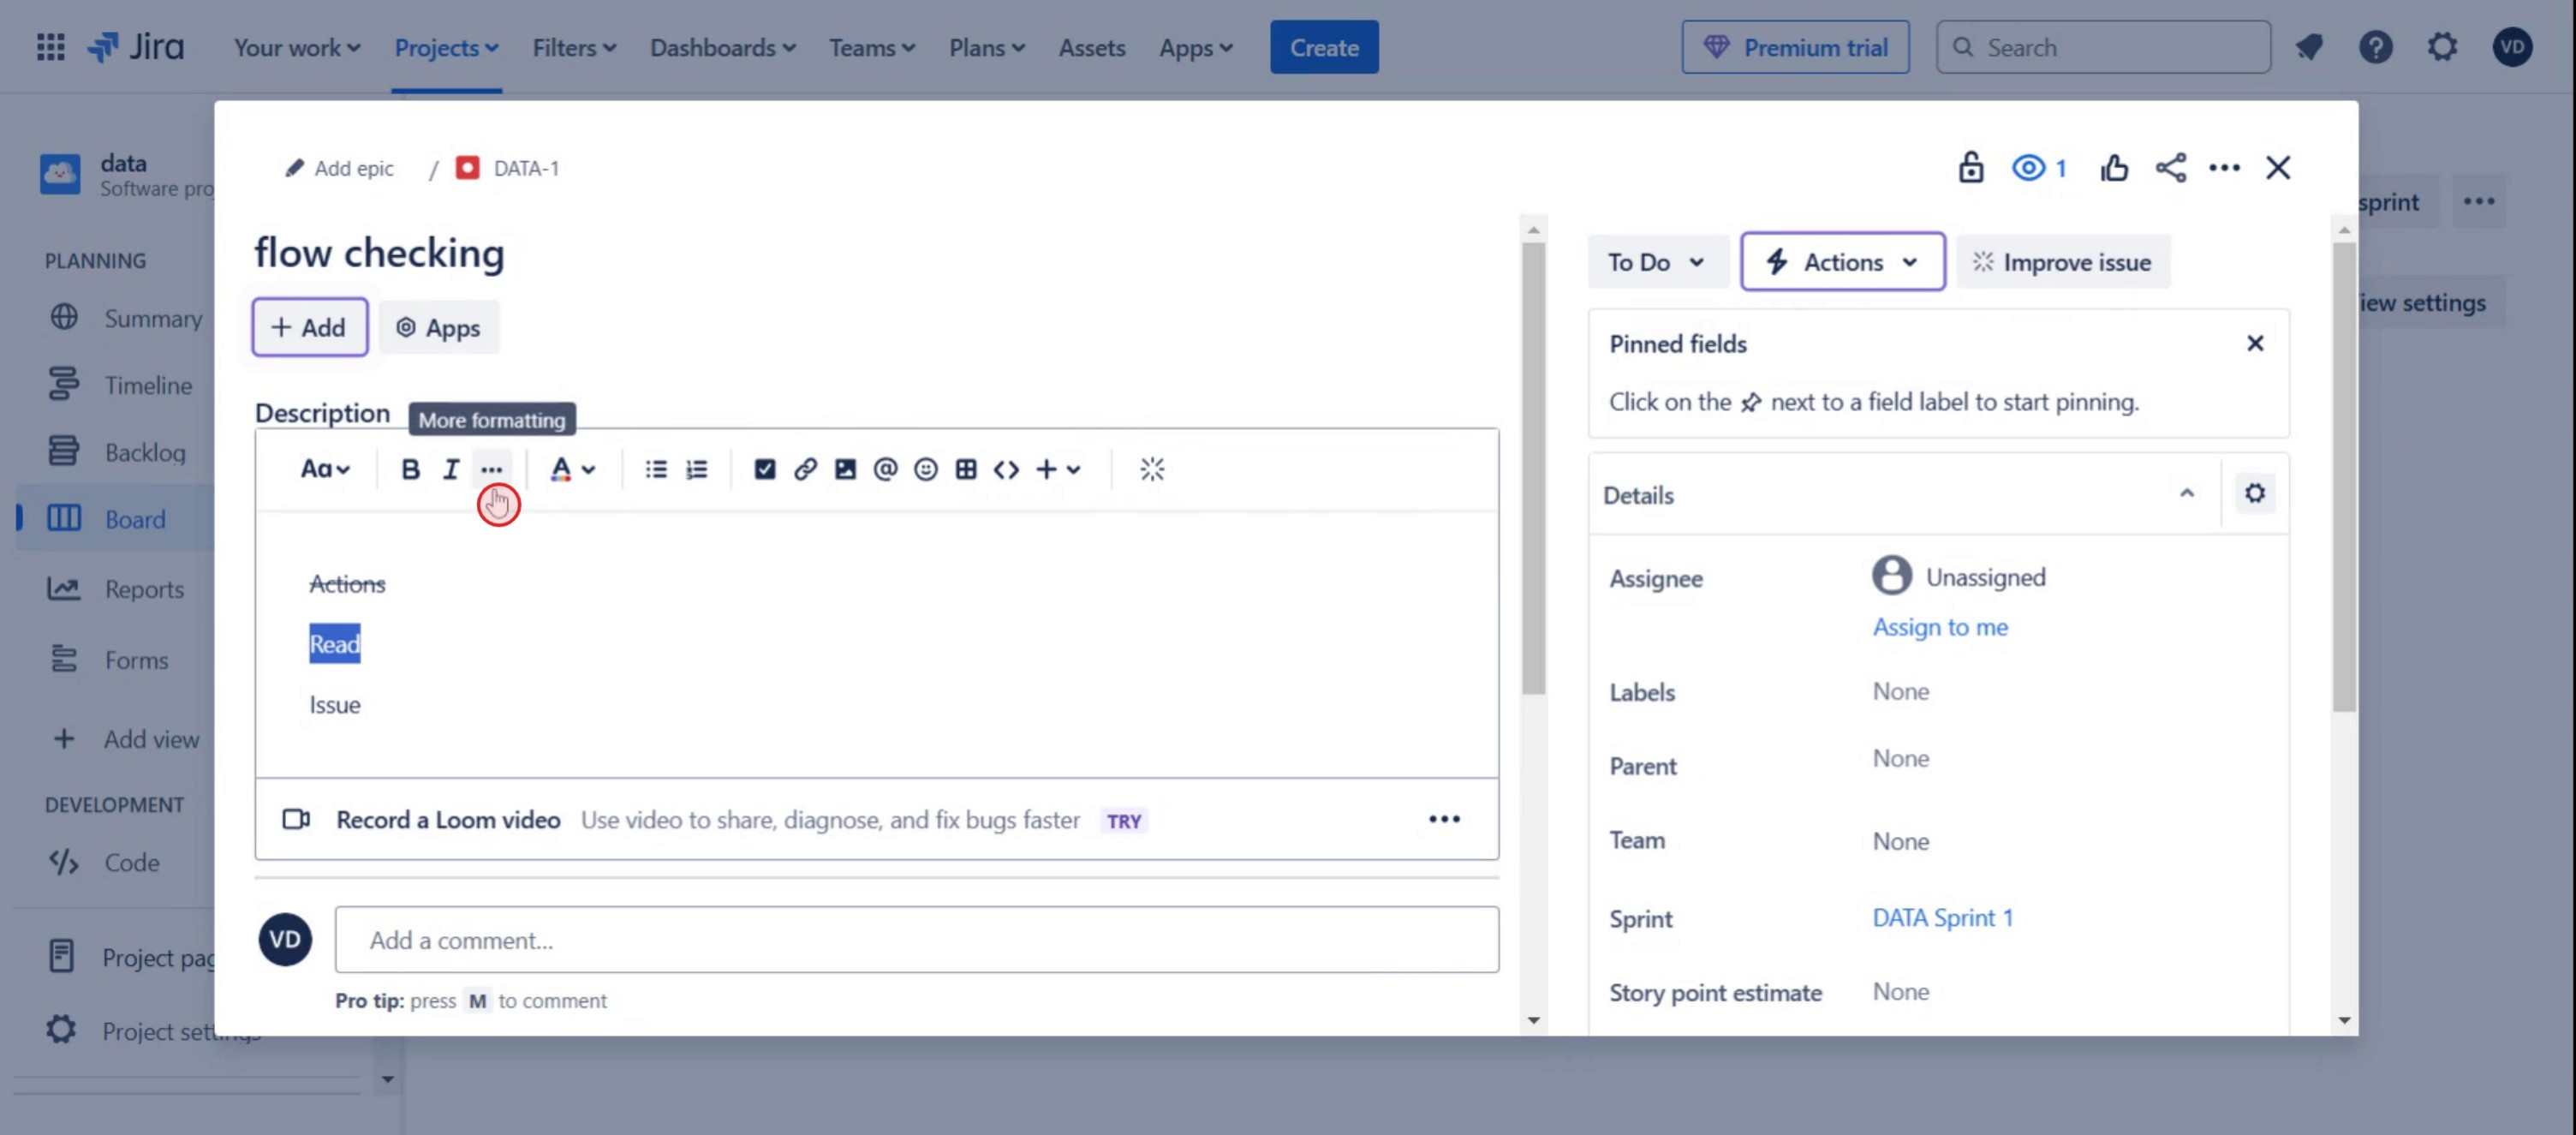Screen dimensions: 2576x1135
Task: Click the @ mention icon
Action: [885, 469]
